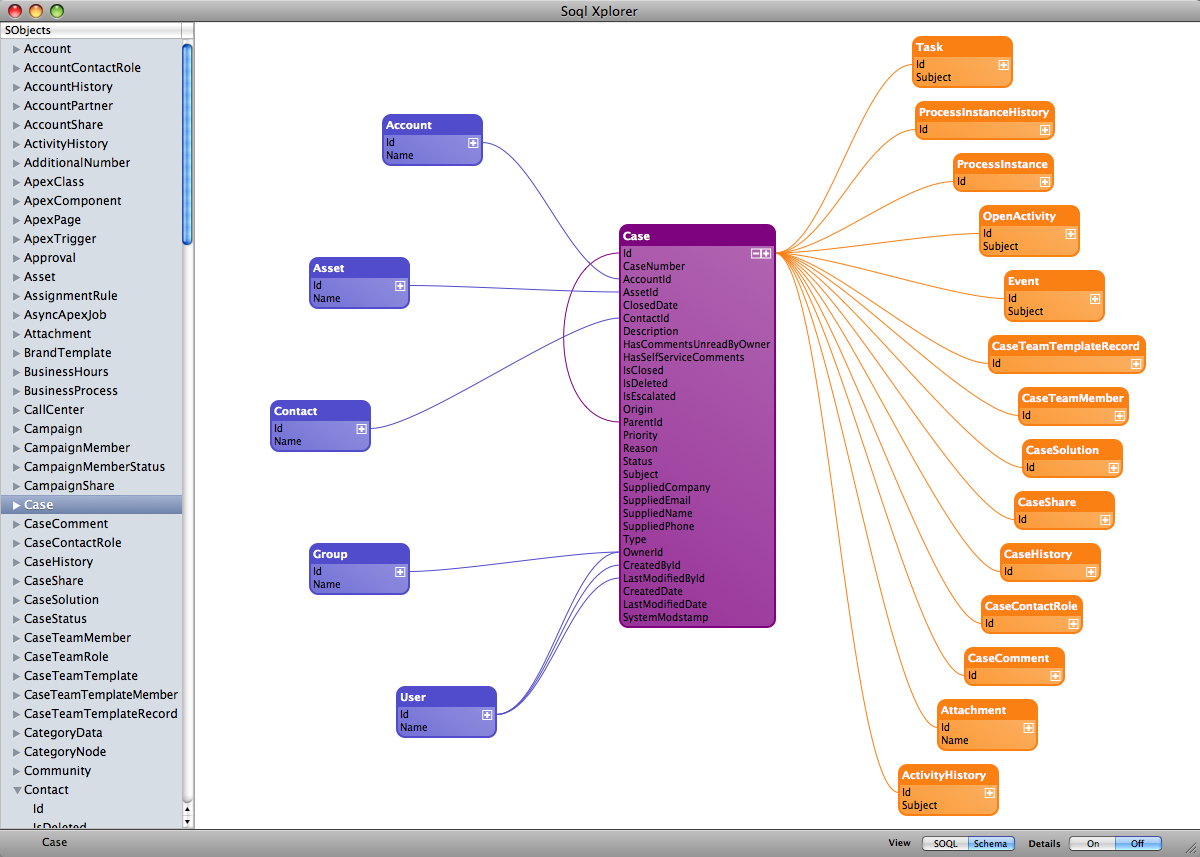Click ParentId field in Case node
Image resolution: width=1200 pixels, height=857 pixels.
click(642, 423)
